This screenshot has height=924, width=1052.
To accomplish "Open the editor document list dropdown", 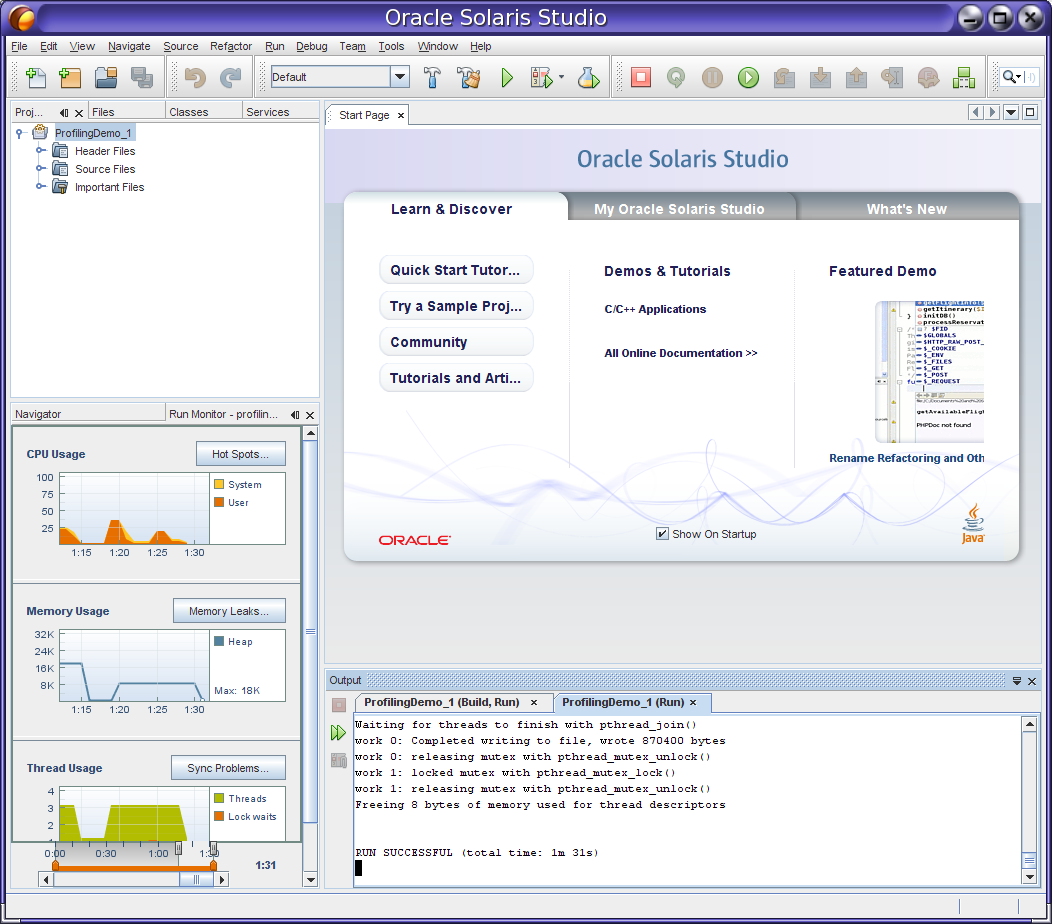I will pos(1011,113).
